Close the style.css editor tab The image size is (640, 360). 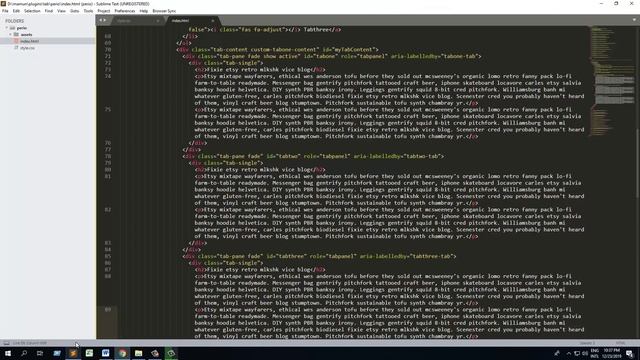(x=158, y=21)
